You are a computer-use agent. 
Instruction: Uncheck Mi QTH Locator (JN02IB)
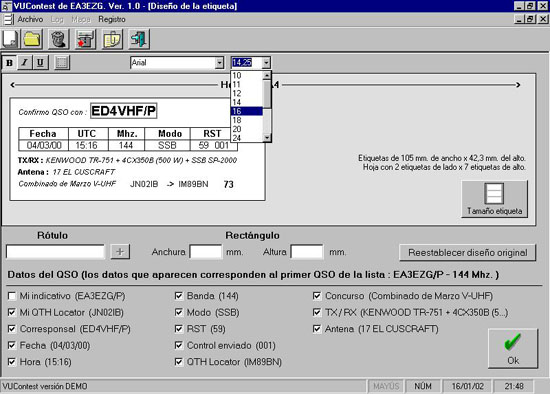[12, 312]
